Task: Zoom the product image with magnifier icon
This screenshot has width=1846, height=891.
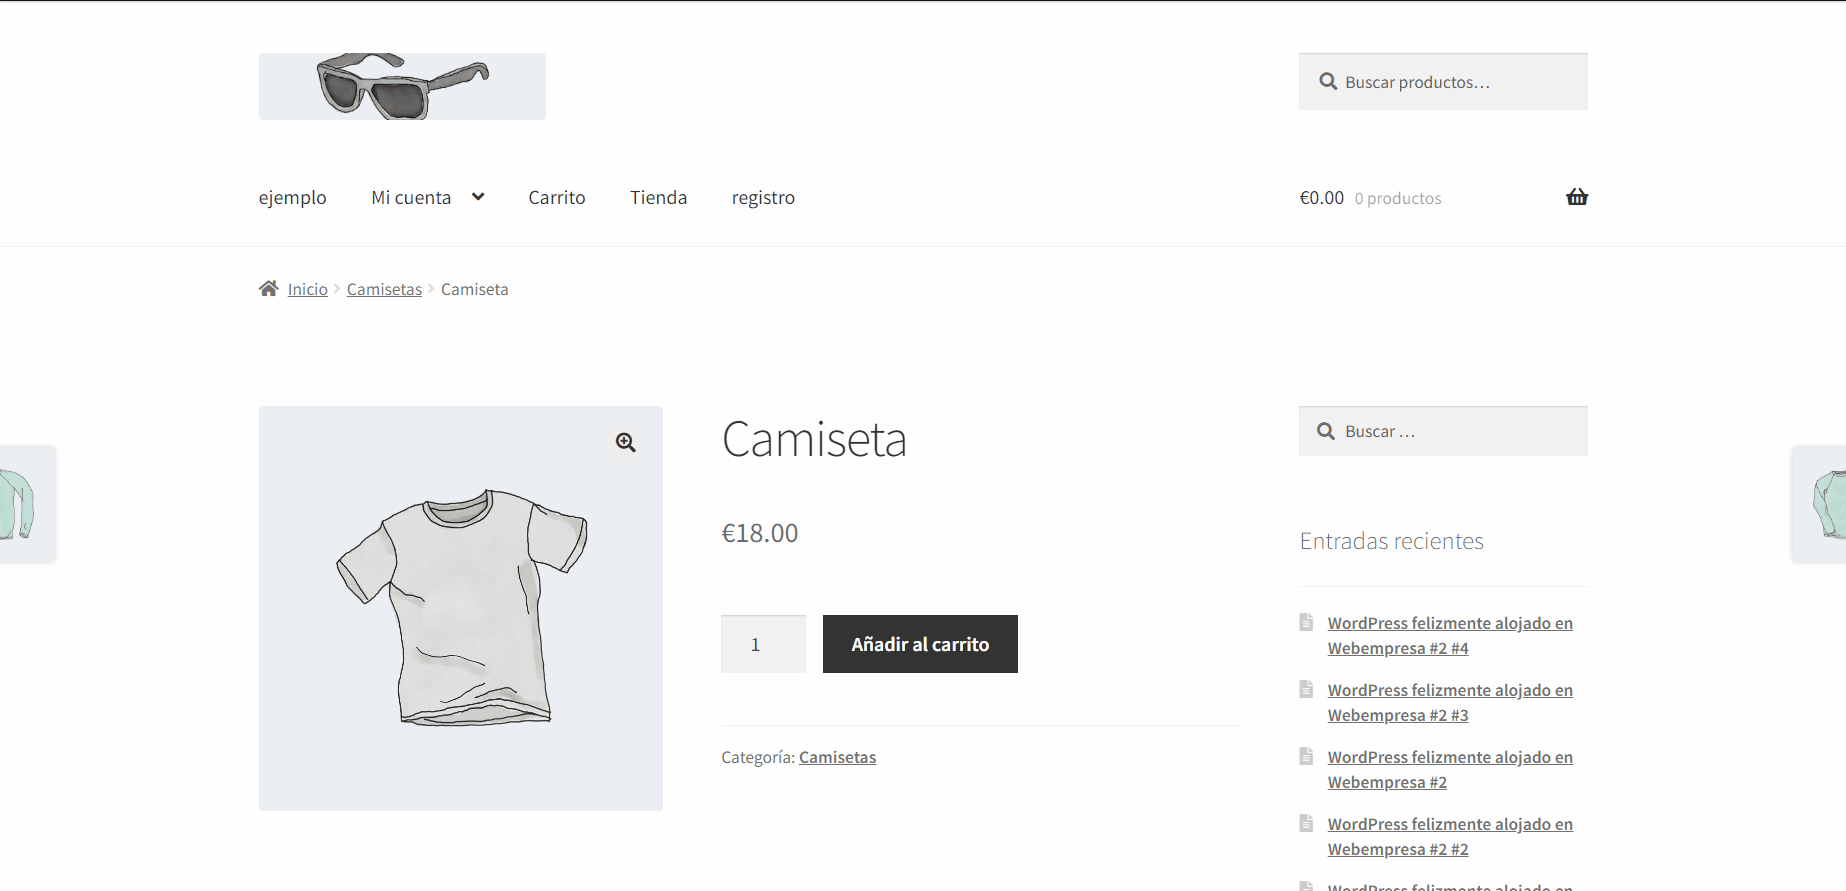Action: (626, 442)
